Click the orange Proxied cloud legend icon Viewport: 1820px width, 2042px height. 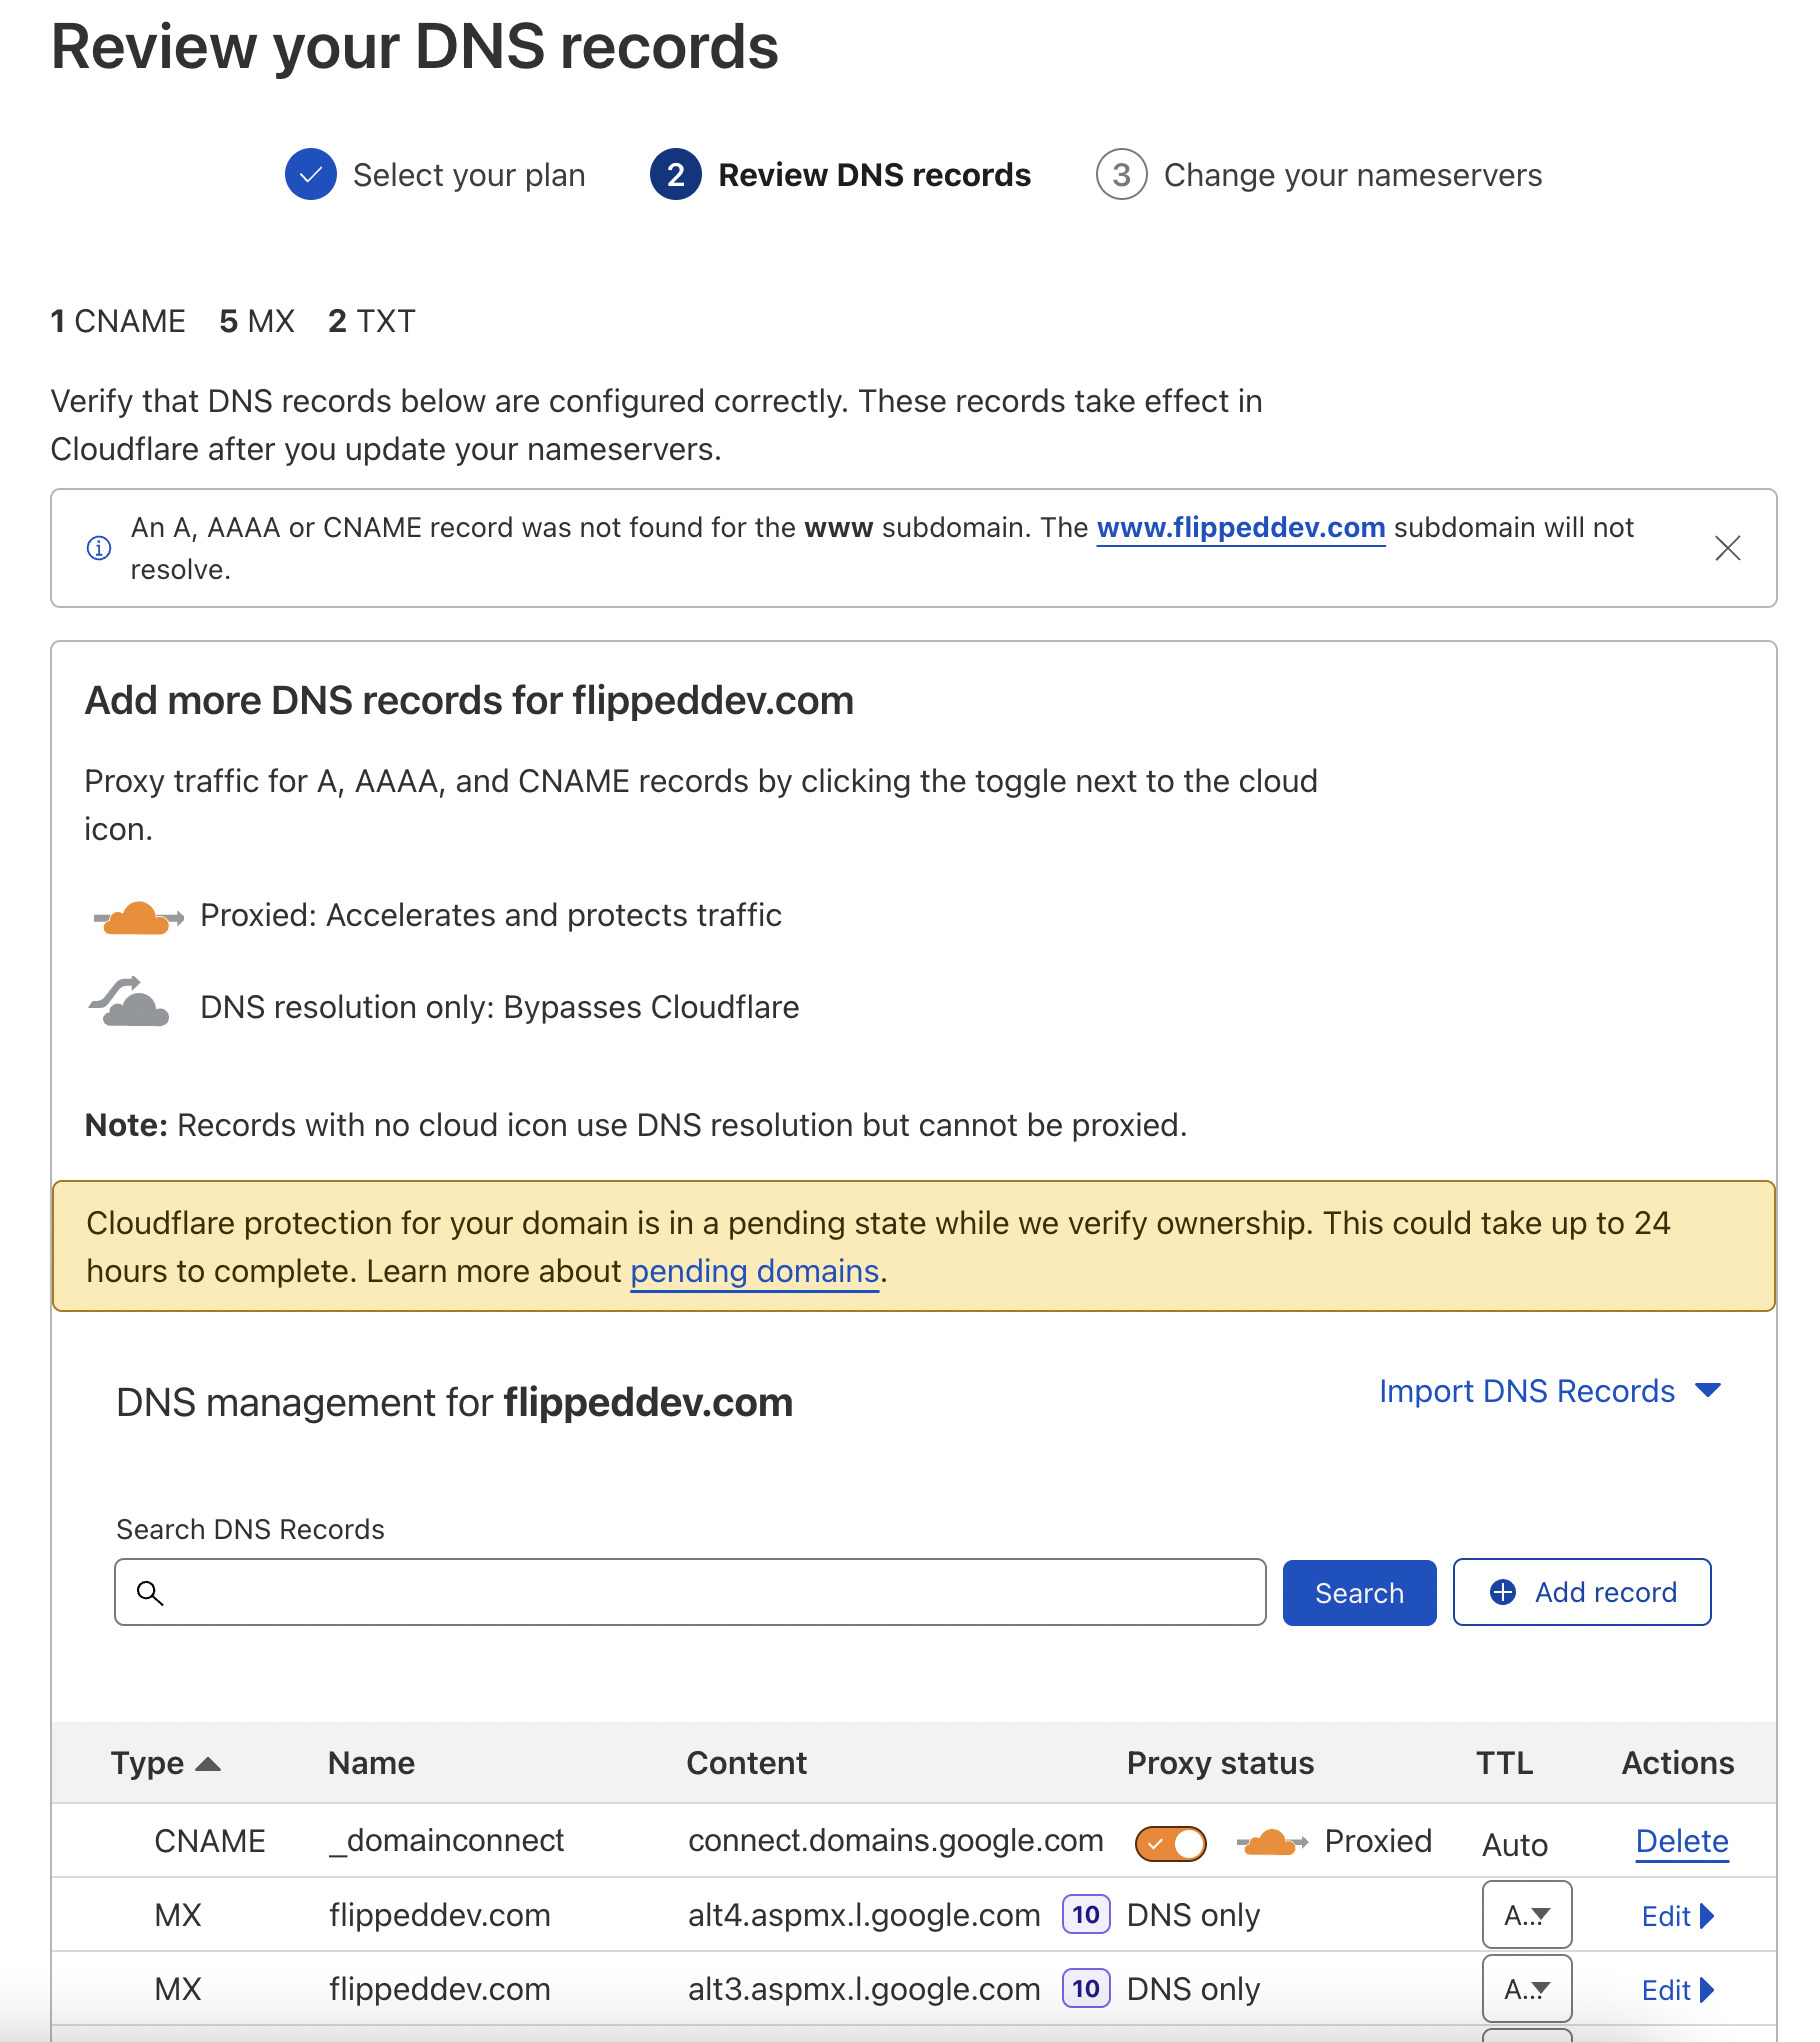coord(138,913)
